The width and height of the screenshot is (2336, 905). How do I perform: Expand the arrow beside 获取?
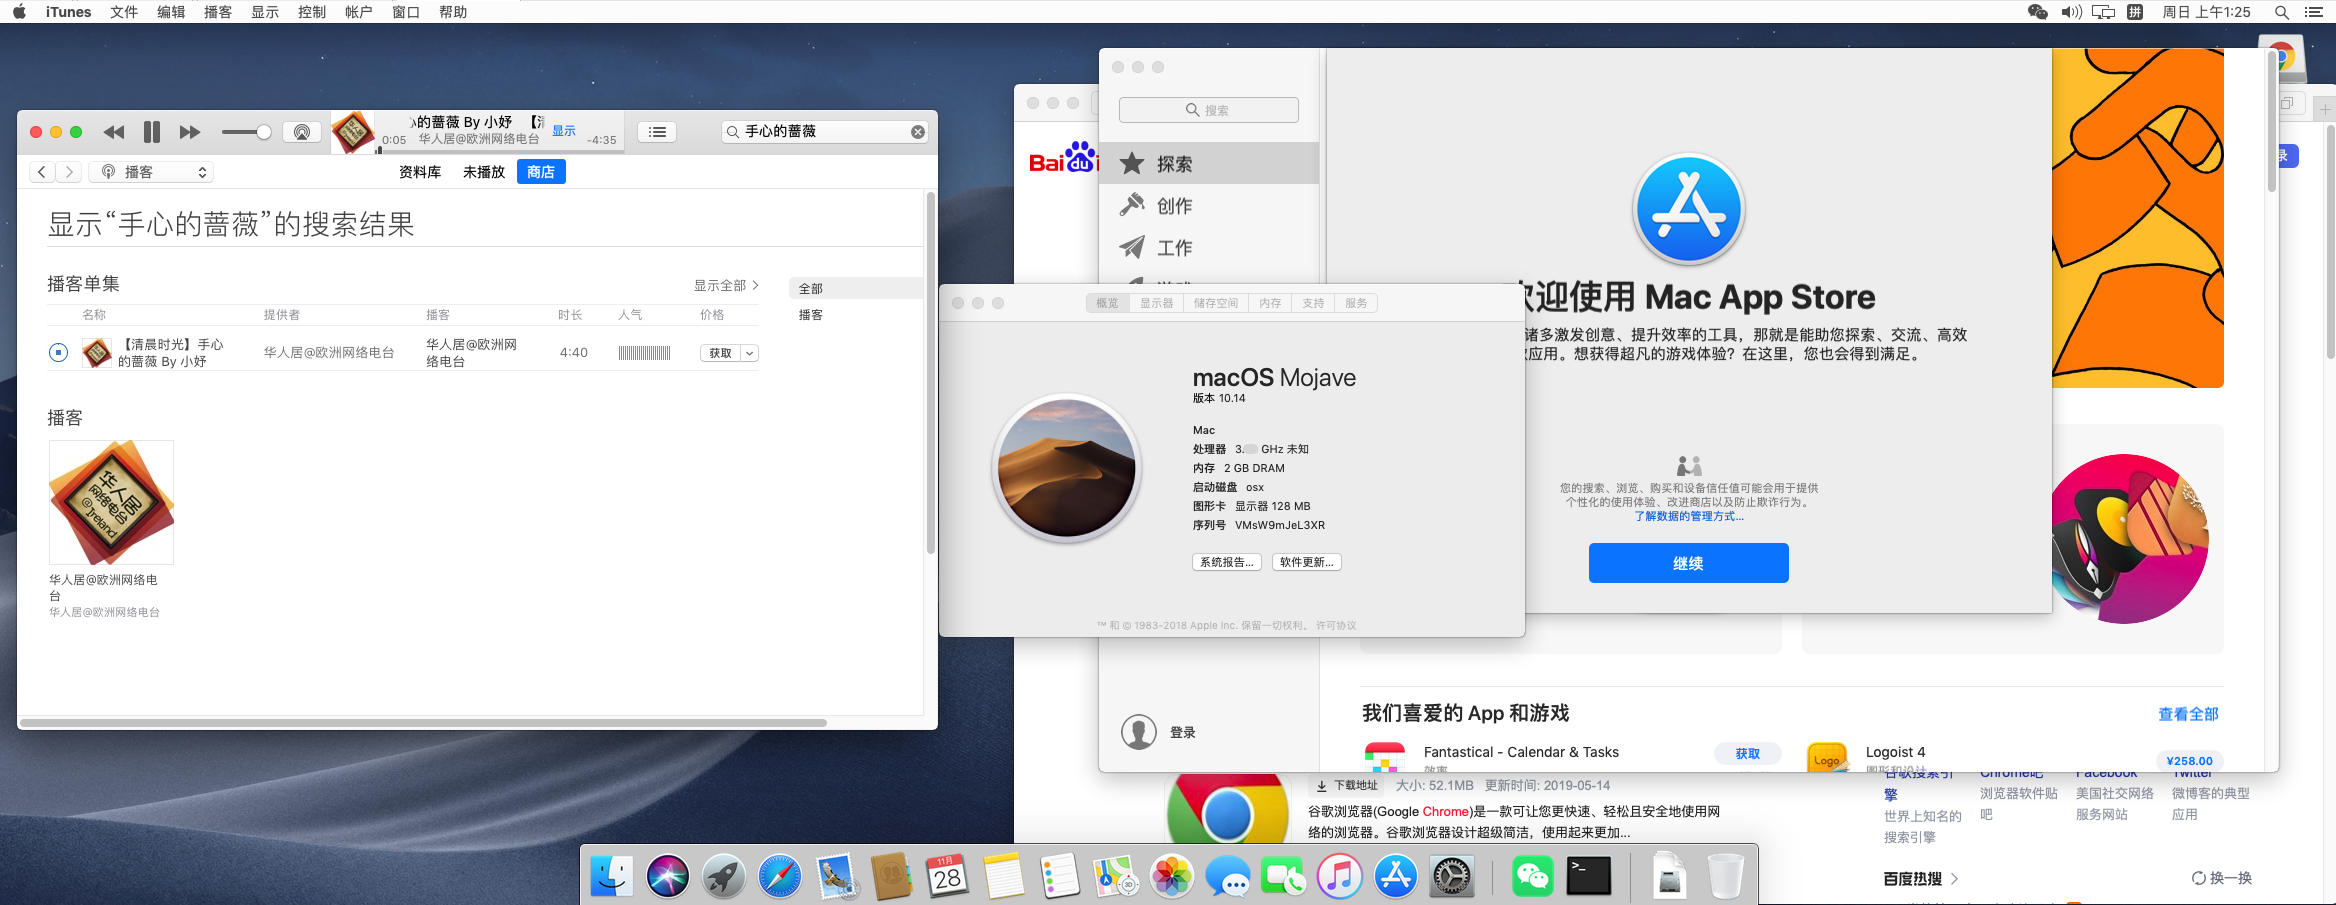pyautogui.click(x=750, y=353)
